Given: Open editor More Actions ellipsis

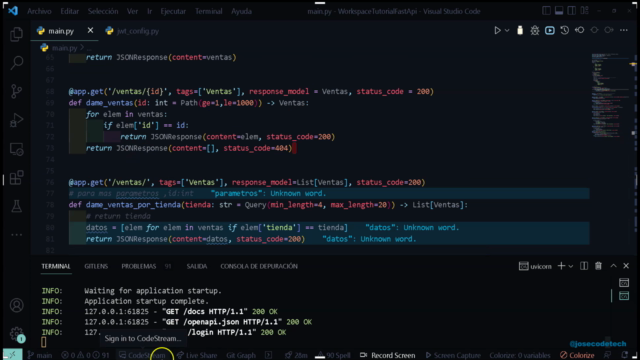Looking at the screenshot, I should [x=624, y=30].
